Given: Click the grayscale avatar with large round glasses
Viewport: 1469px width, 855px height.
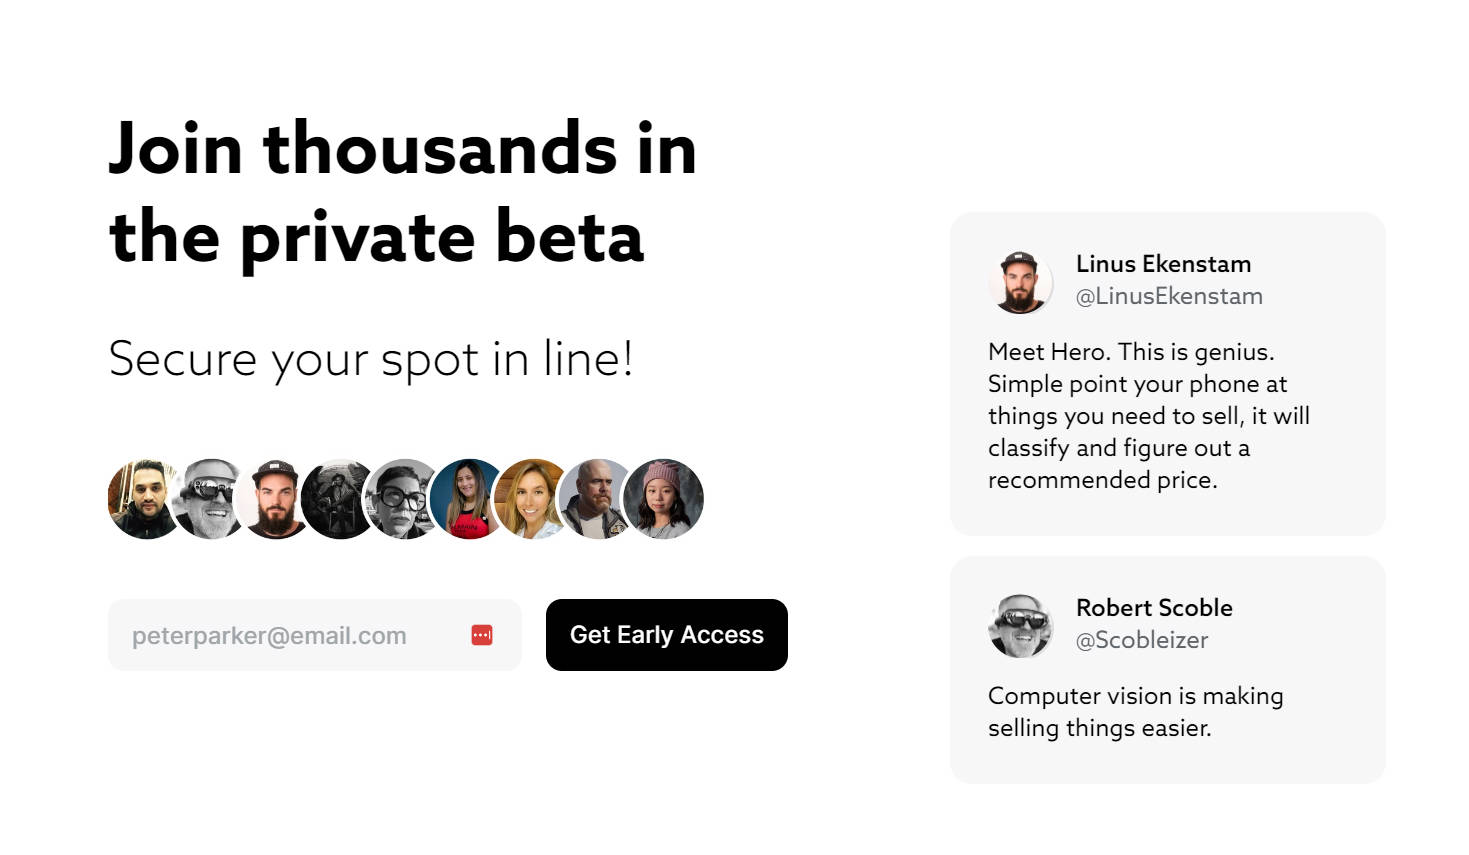Looking at the screenshot, I should pyautogui.click(x=402, y=499).
